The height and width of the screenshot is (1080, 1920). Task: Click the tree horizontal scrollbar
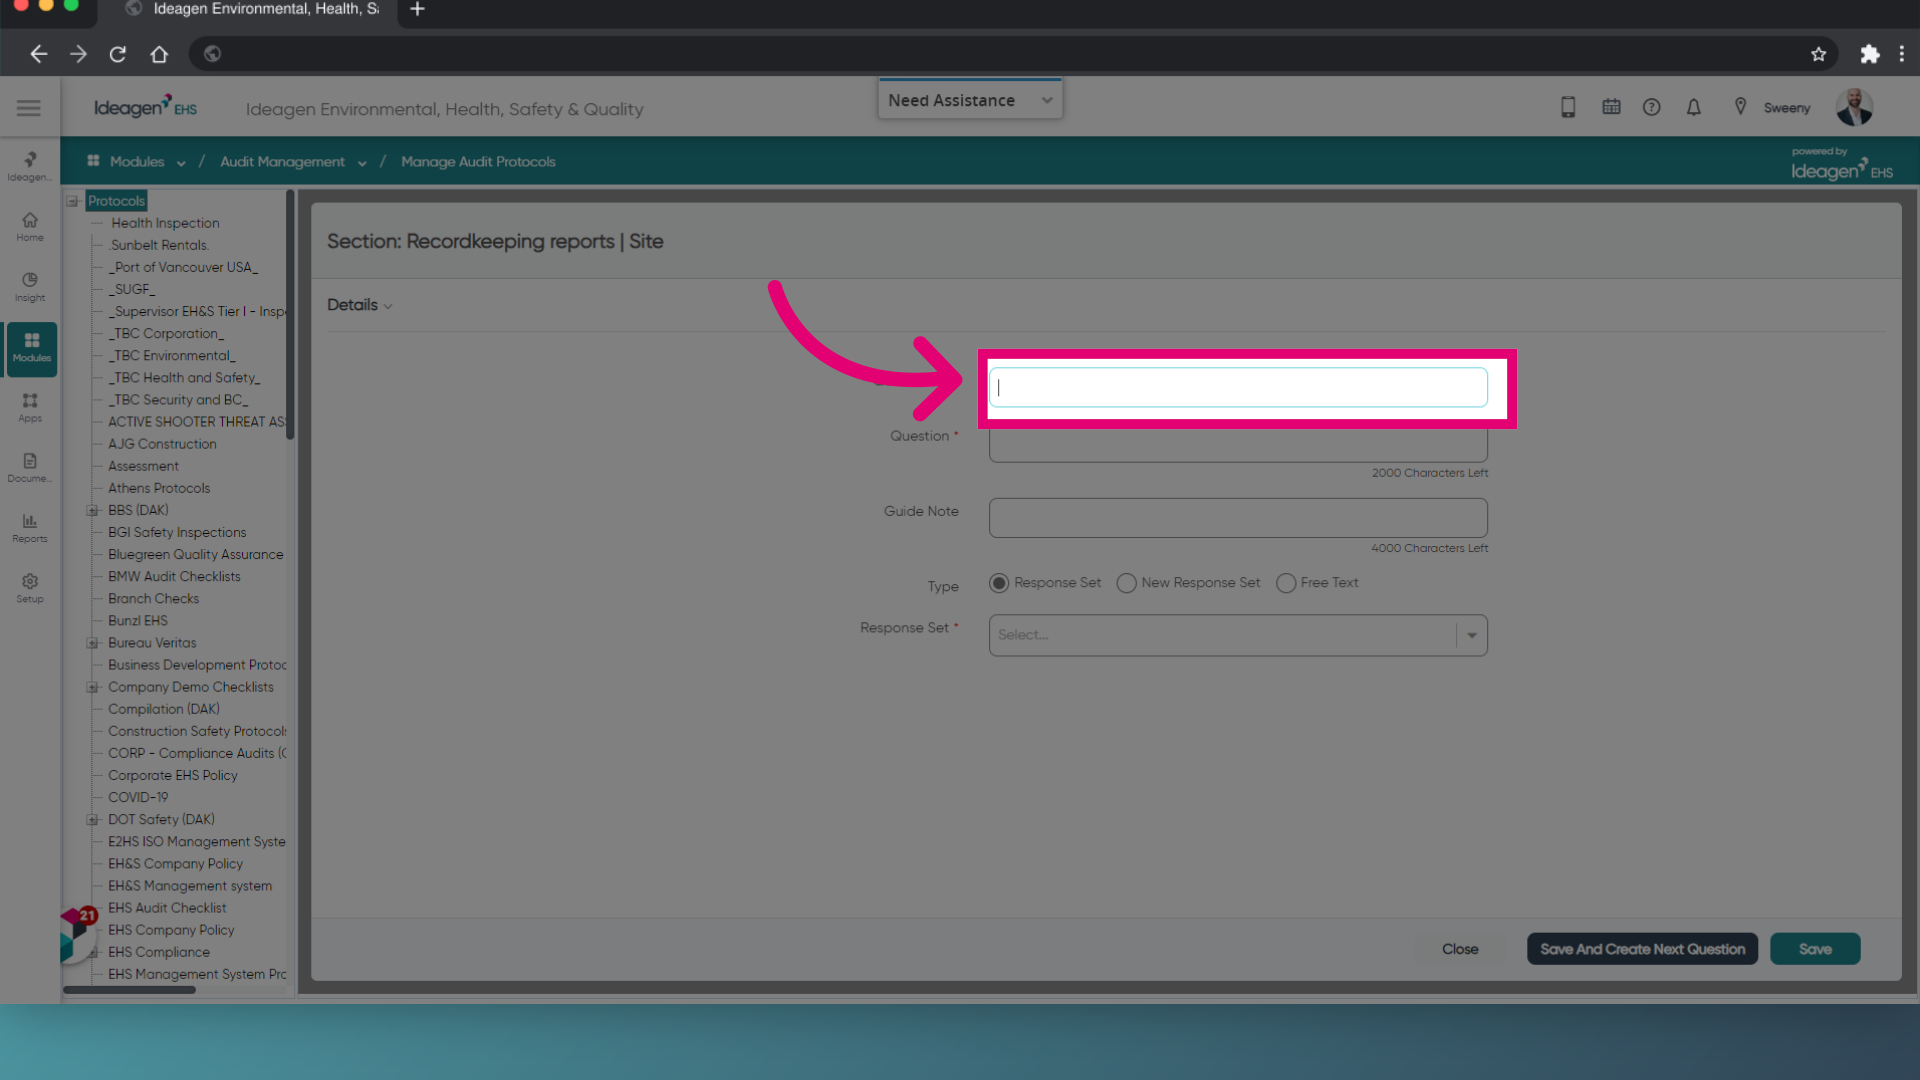tap(129, 990)
